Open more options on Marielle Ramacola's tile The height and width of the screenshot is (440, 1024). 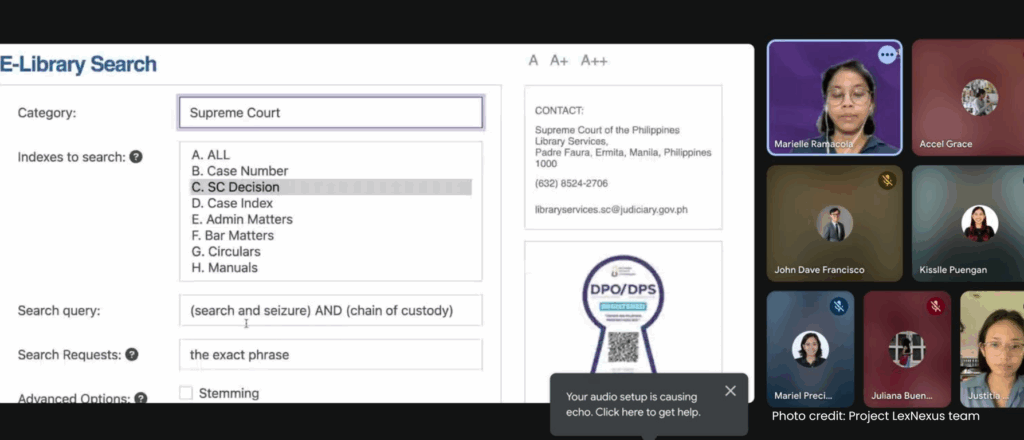(x=887, y=55)
